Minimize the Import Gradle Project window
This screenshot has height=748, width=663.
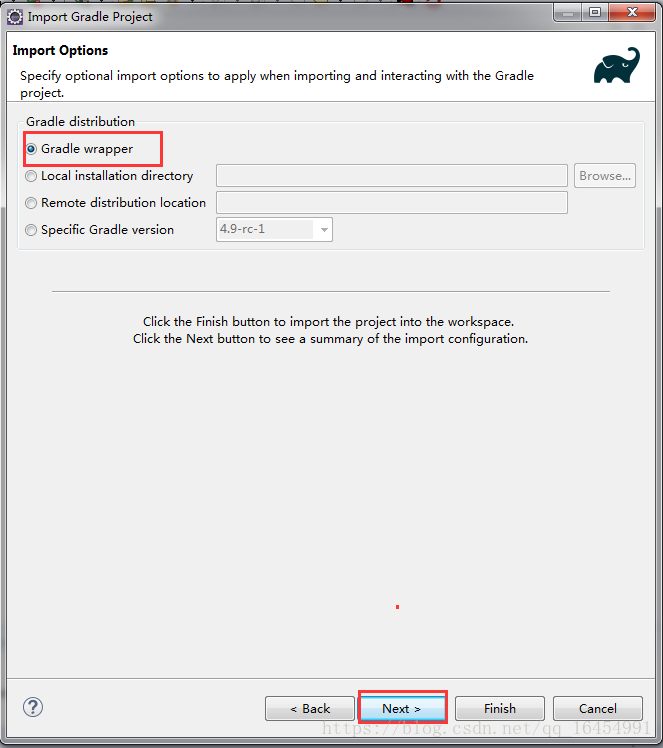[x=568, y=13]
